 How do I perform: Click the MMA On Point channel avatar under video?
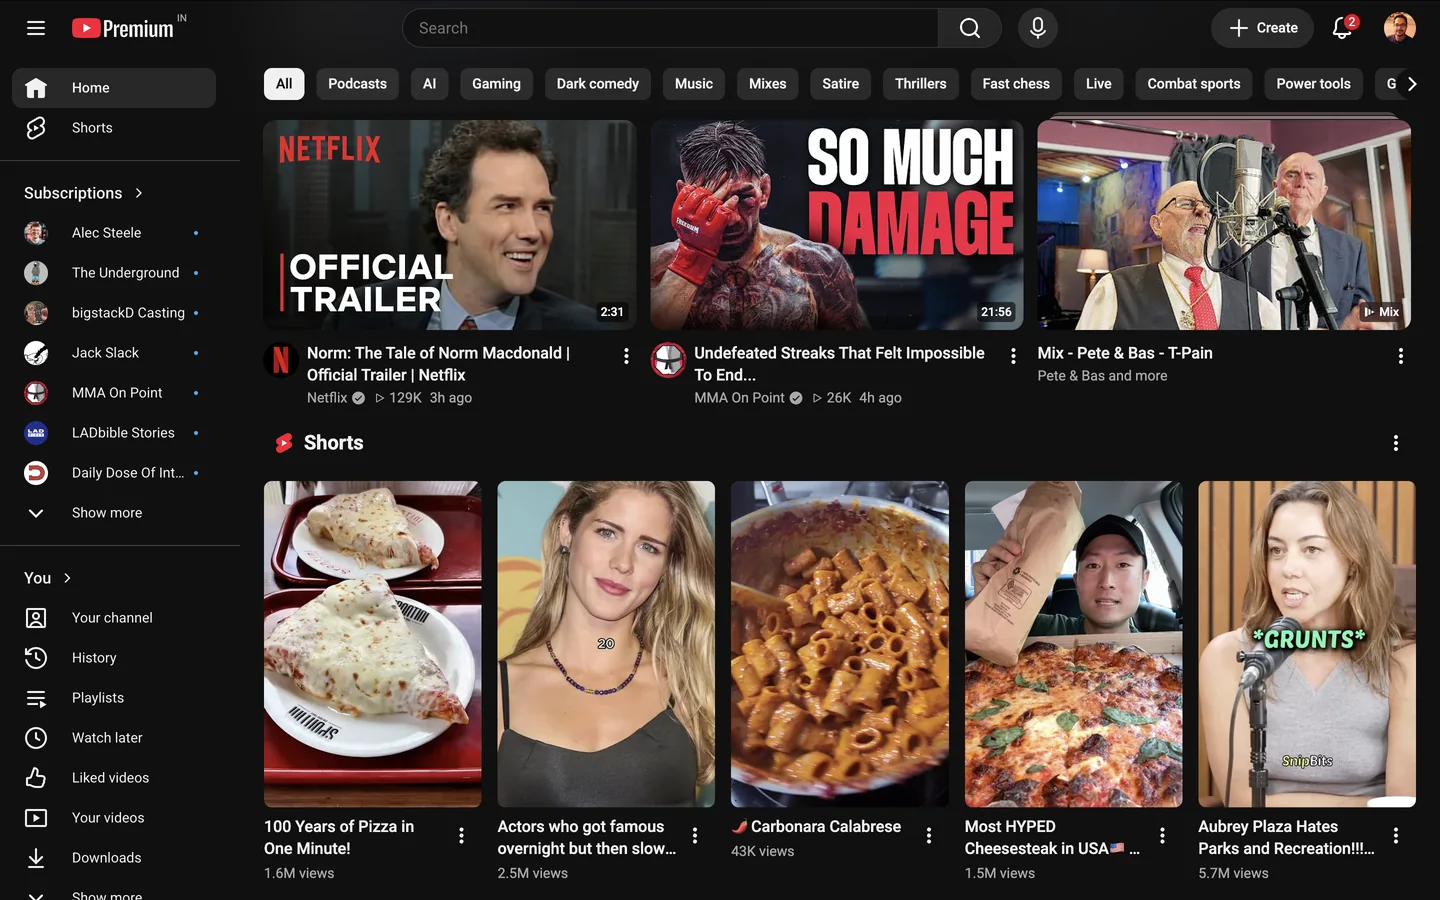point(668,360)
